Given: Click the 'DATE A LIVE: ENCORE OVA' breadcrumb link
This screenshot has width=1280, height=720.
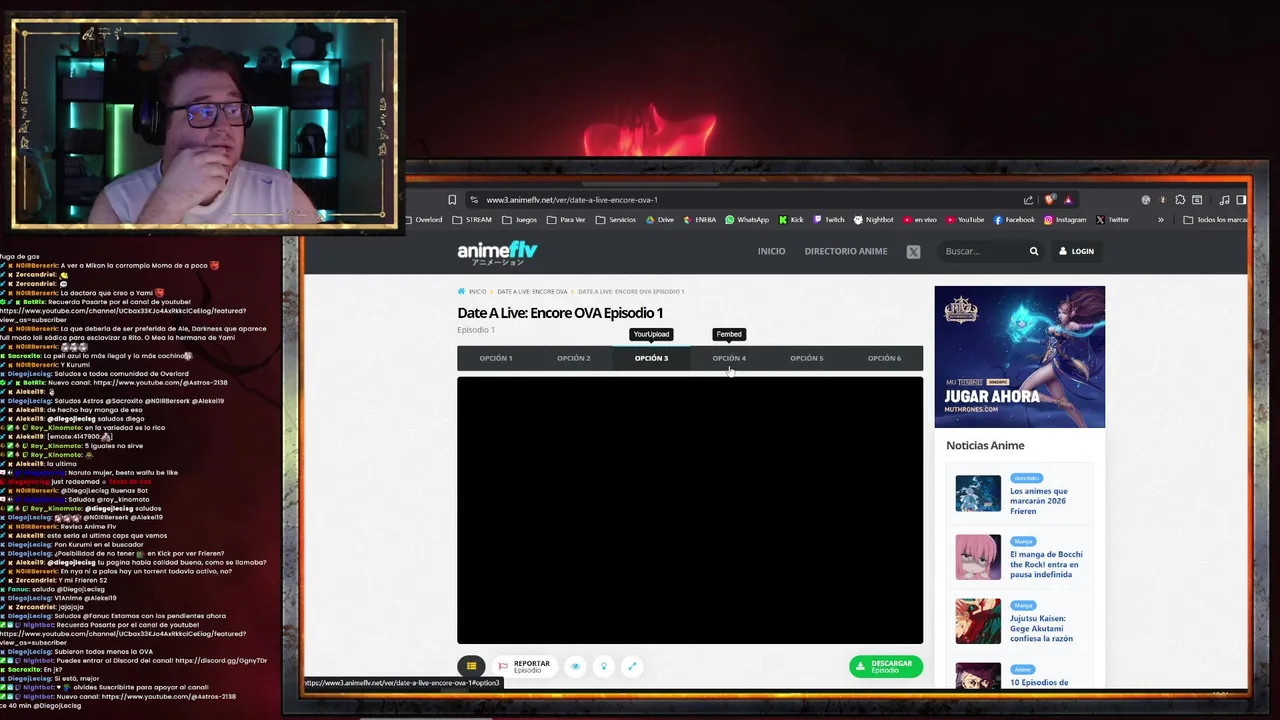Looking at the screenshot, I should pyautogui.click(x=532, y=292).
